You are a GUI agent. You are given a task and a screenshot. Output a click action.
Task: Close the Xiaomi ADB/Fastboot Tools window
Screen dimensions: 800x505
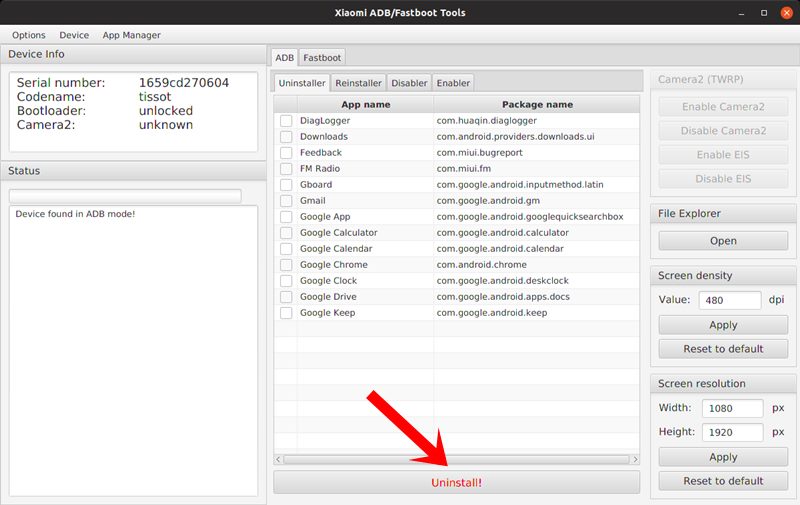tap(787, 13)
